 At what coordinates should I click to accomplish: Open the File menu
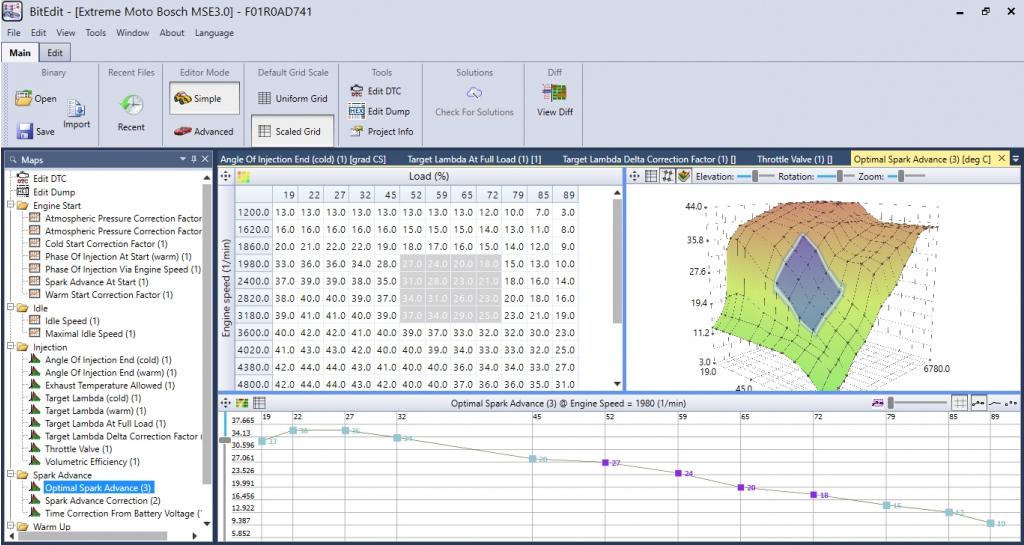point(14,33)
